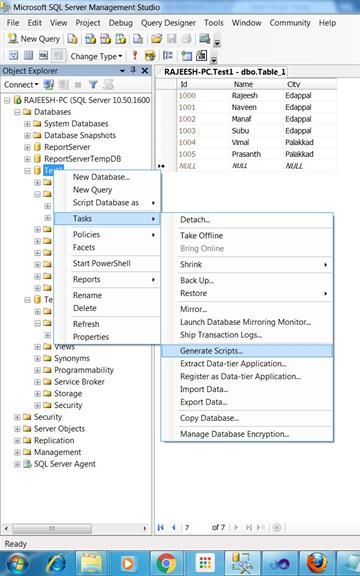Screen dimensions: 360x576
Task: Click the Open File folder icon in toolbar
Action: (x=156, y=39)
